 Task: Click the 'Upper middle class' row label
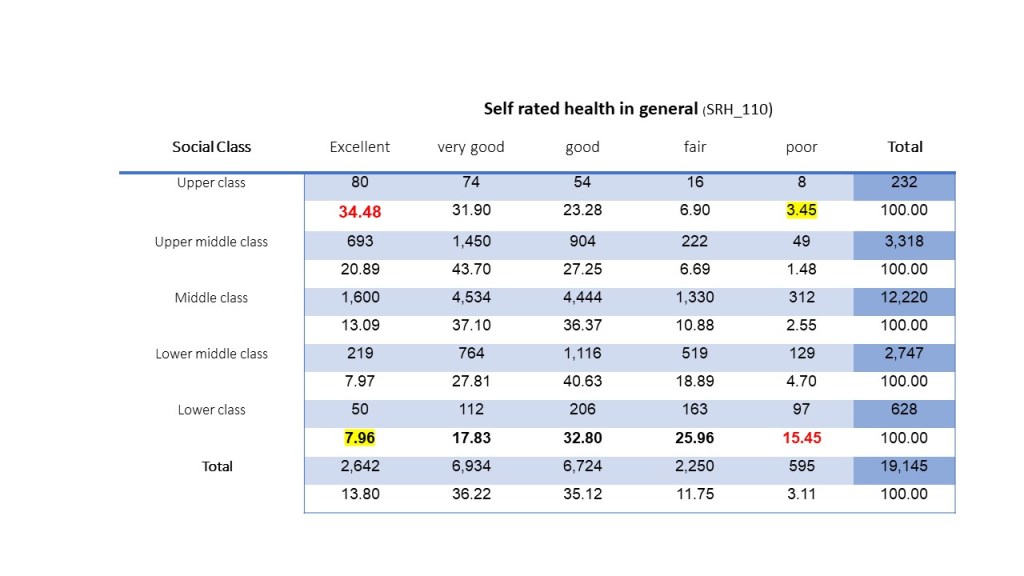click(211, 242)
